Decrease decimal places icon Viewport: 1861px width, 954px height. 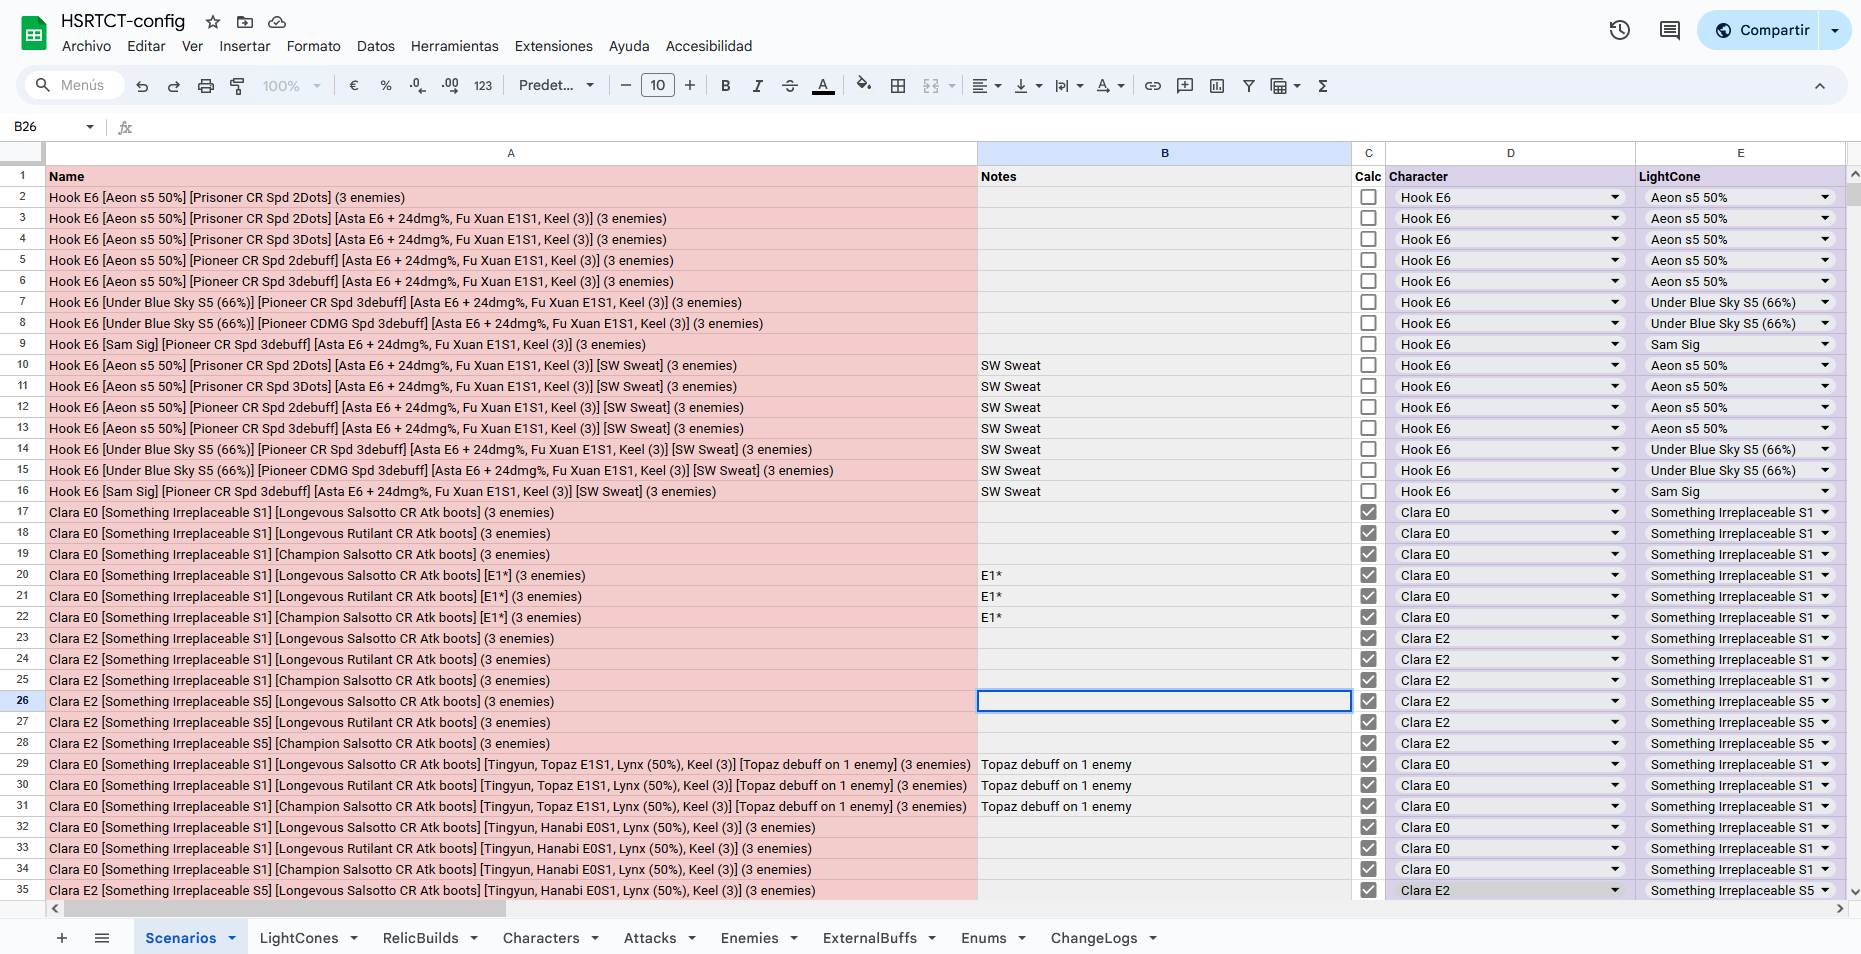pyautogui.click(x=418, y=86)
